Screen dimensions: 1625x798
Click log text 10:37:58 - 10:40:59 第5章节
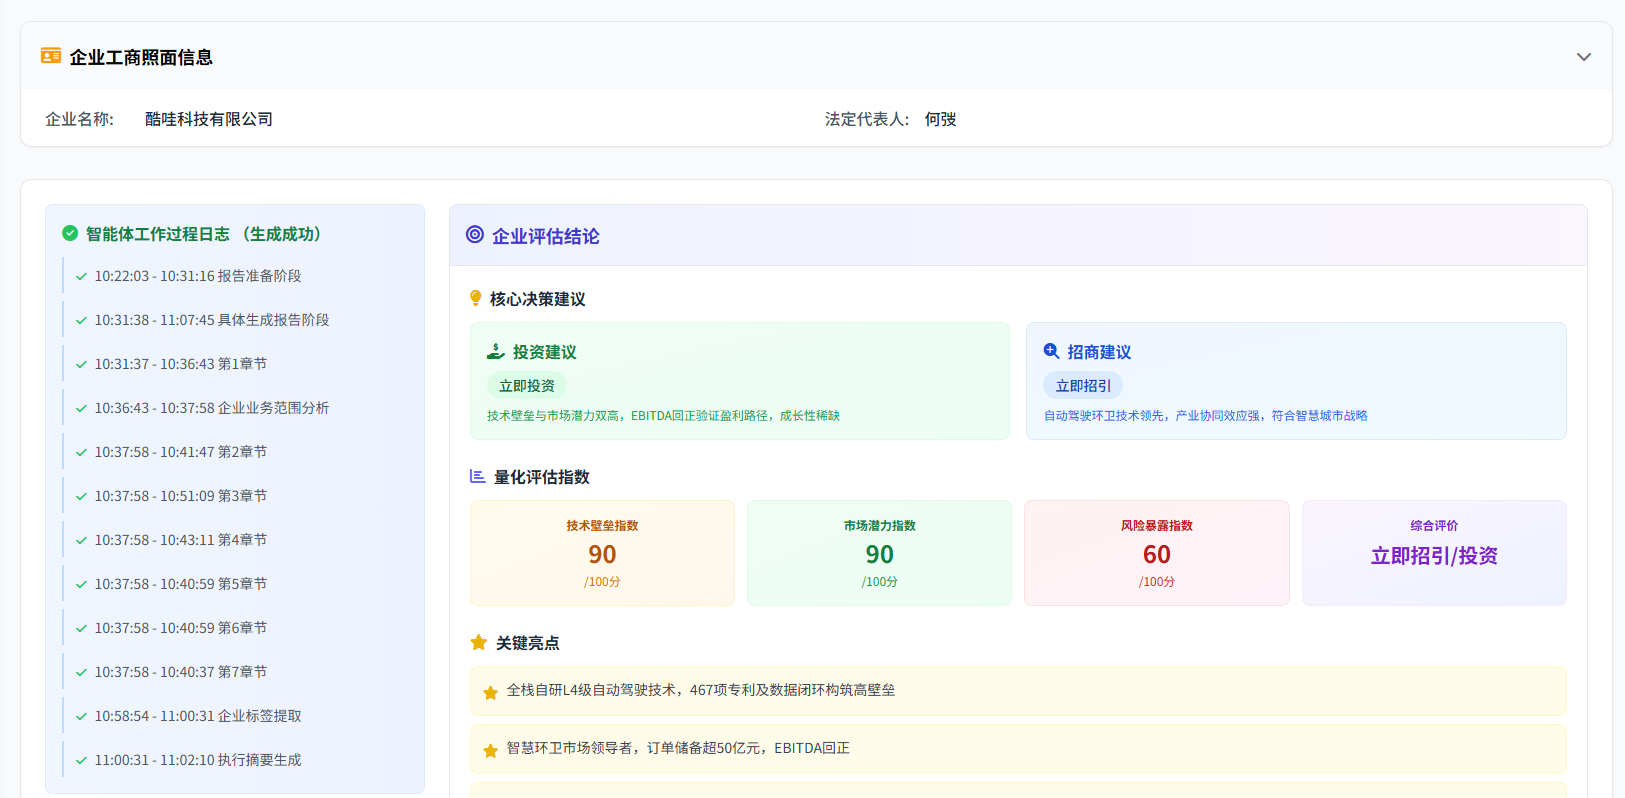[x=181, y=584]
